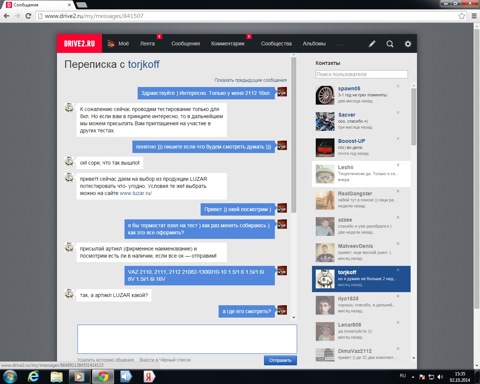
Task: Go to the Сообщества section
Action: coord(276,44)
